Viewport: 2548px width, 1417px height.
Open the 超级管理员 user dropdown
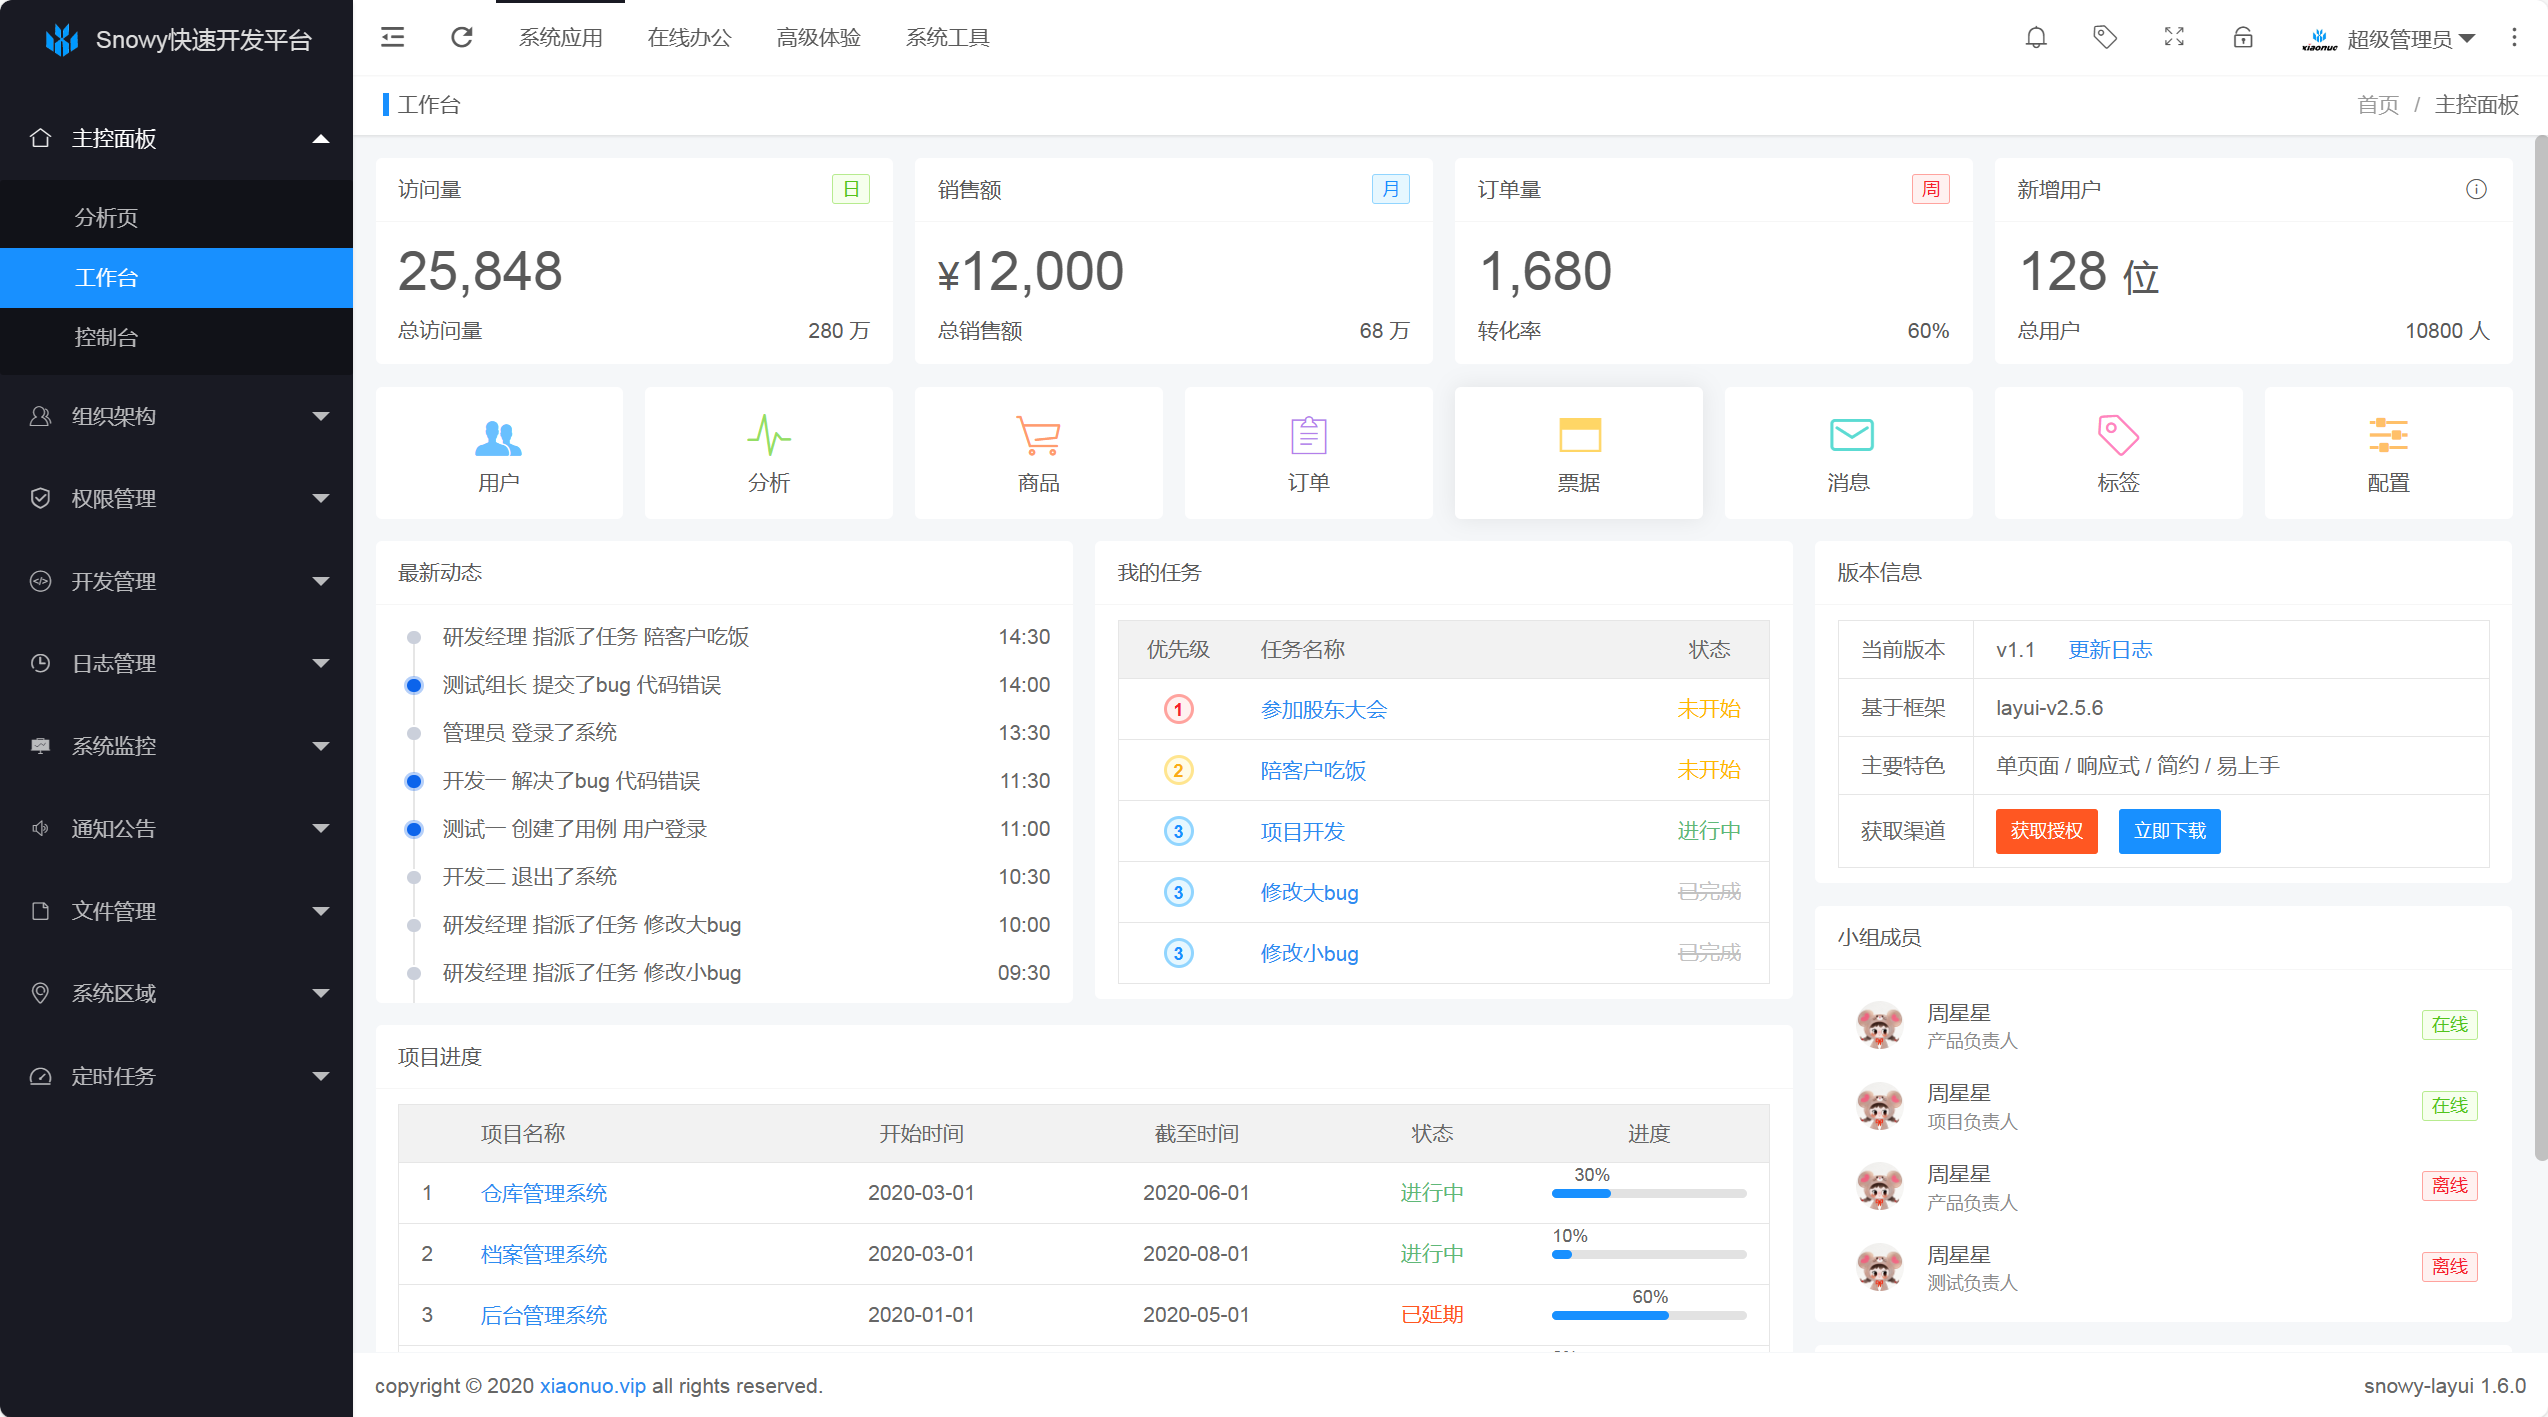2400,39
